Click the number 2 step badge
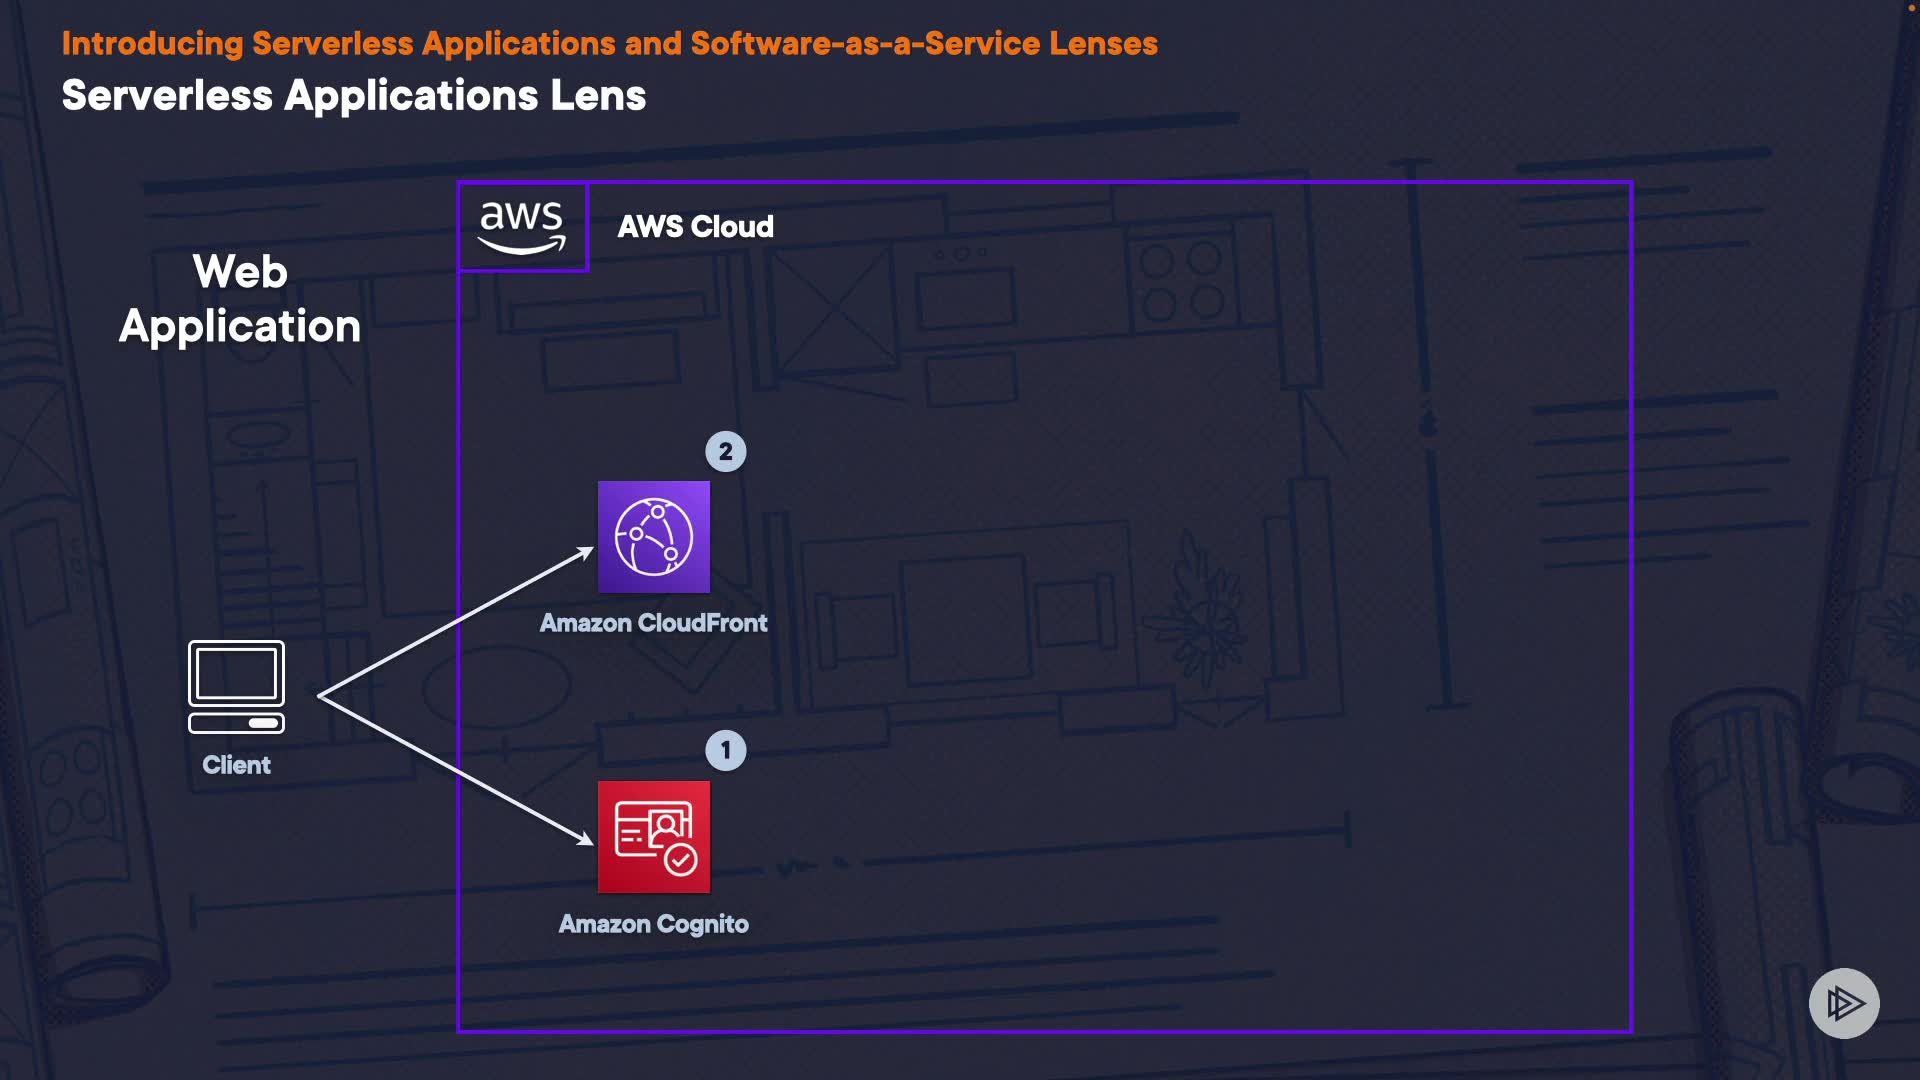The image size is (1920, 1080). pos(726,452)
